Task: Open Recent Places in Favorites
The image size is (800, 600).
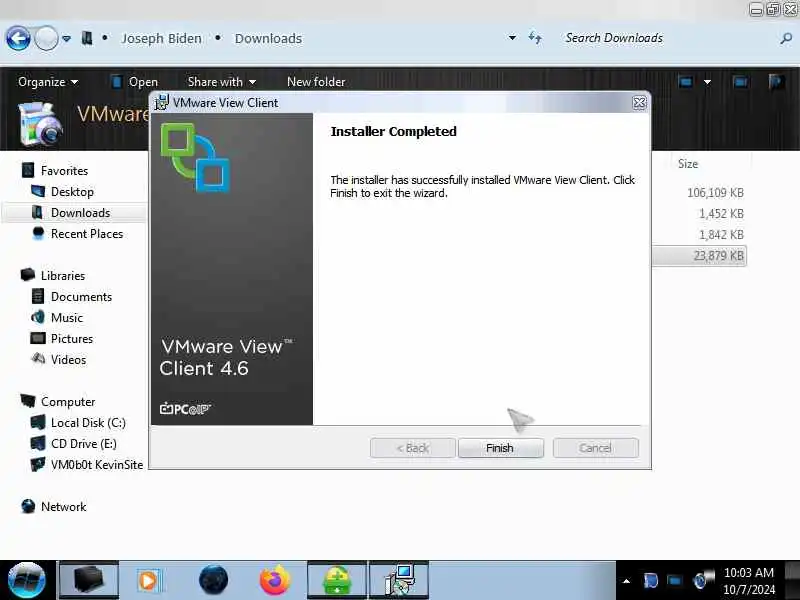Action: click(87, 234)
